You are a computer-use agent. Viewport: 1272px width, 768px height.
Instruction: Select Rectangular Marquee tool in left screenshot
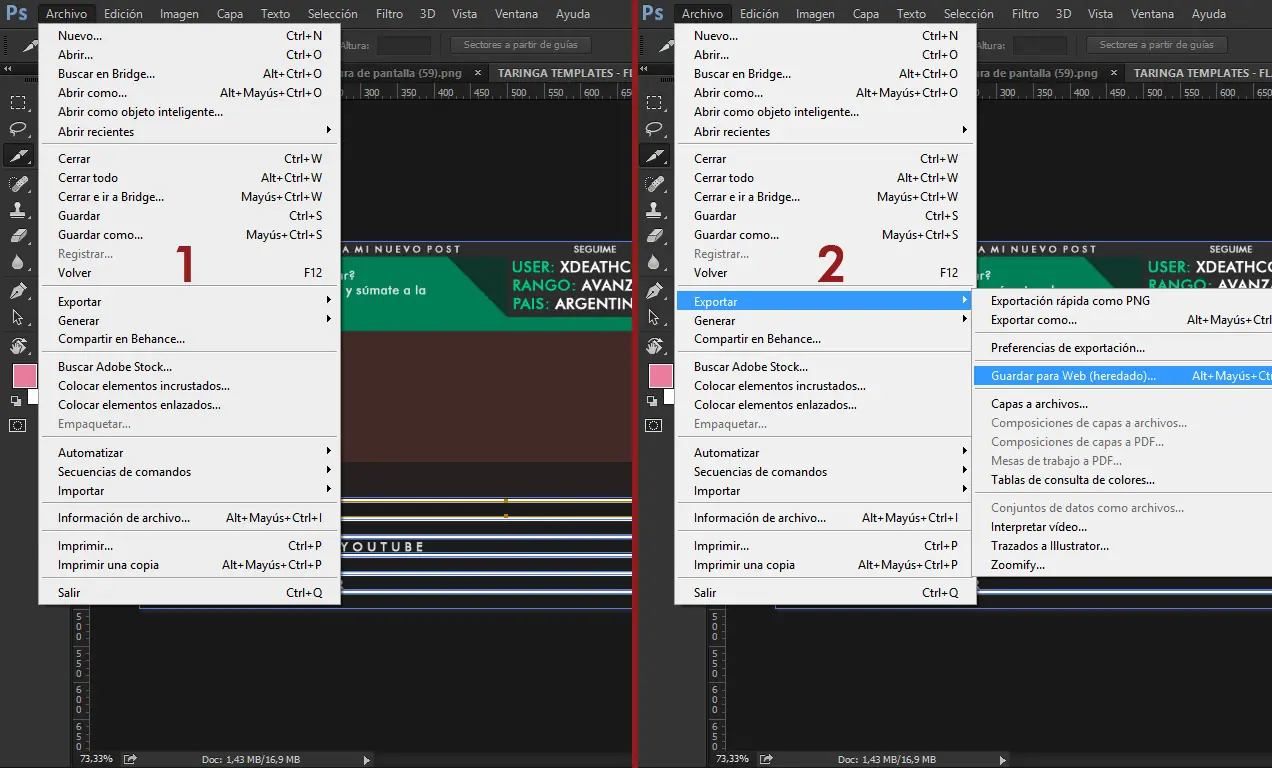[18, 103]
